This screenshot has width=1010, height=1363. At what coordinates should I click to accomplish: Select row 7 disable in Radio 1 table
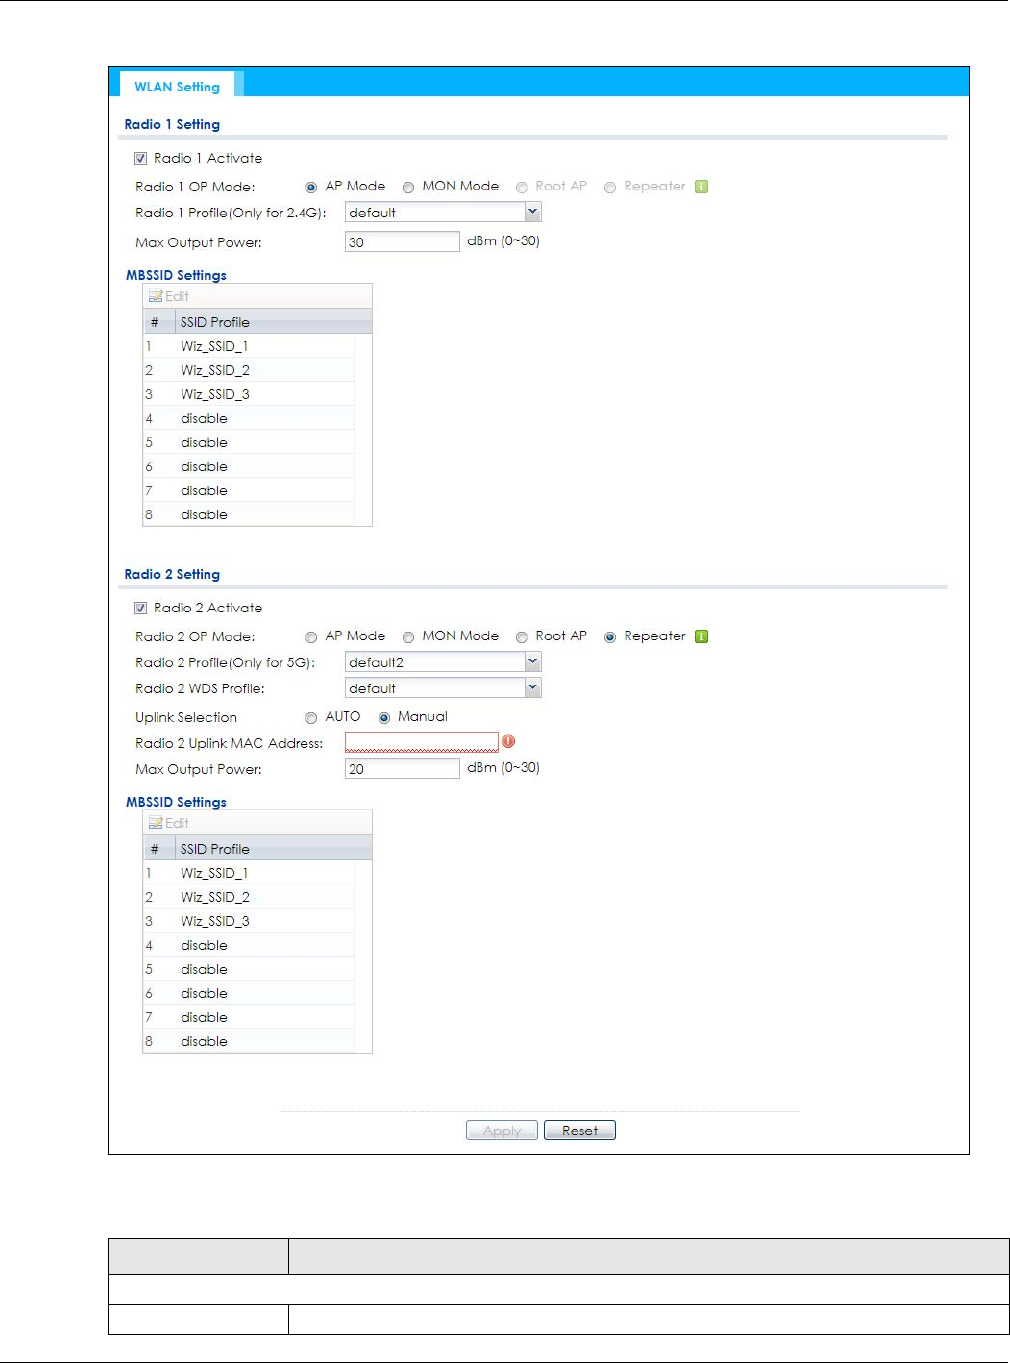pyautogui.click(x=249, y=490)
